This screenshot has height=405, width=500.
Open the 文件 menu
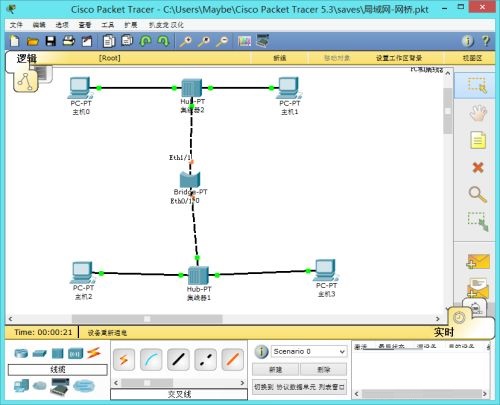pos(16,25)
